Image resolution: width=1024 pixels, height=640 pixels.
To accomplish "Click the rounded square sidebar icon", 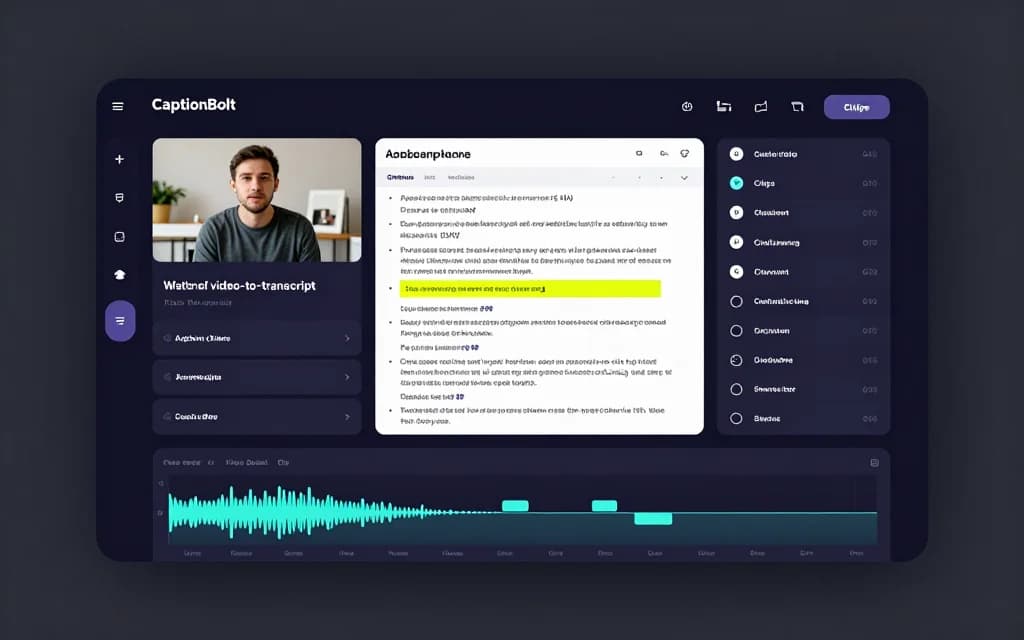I will 120,237.
